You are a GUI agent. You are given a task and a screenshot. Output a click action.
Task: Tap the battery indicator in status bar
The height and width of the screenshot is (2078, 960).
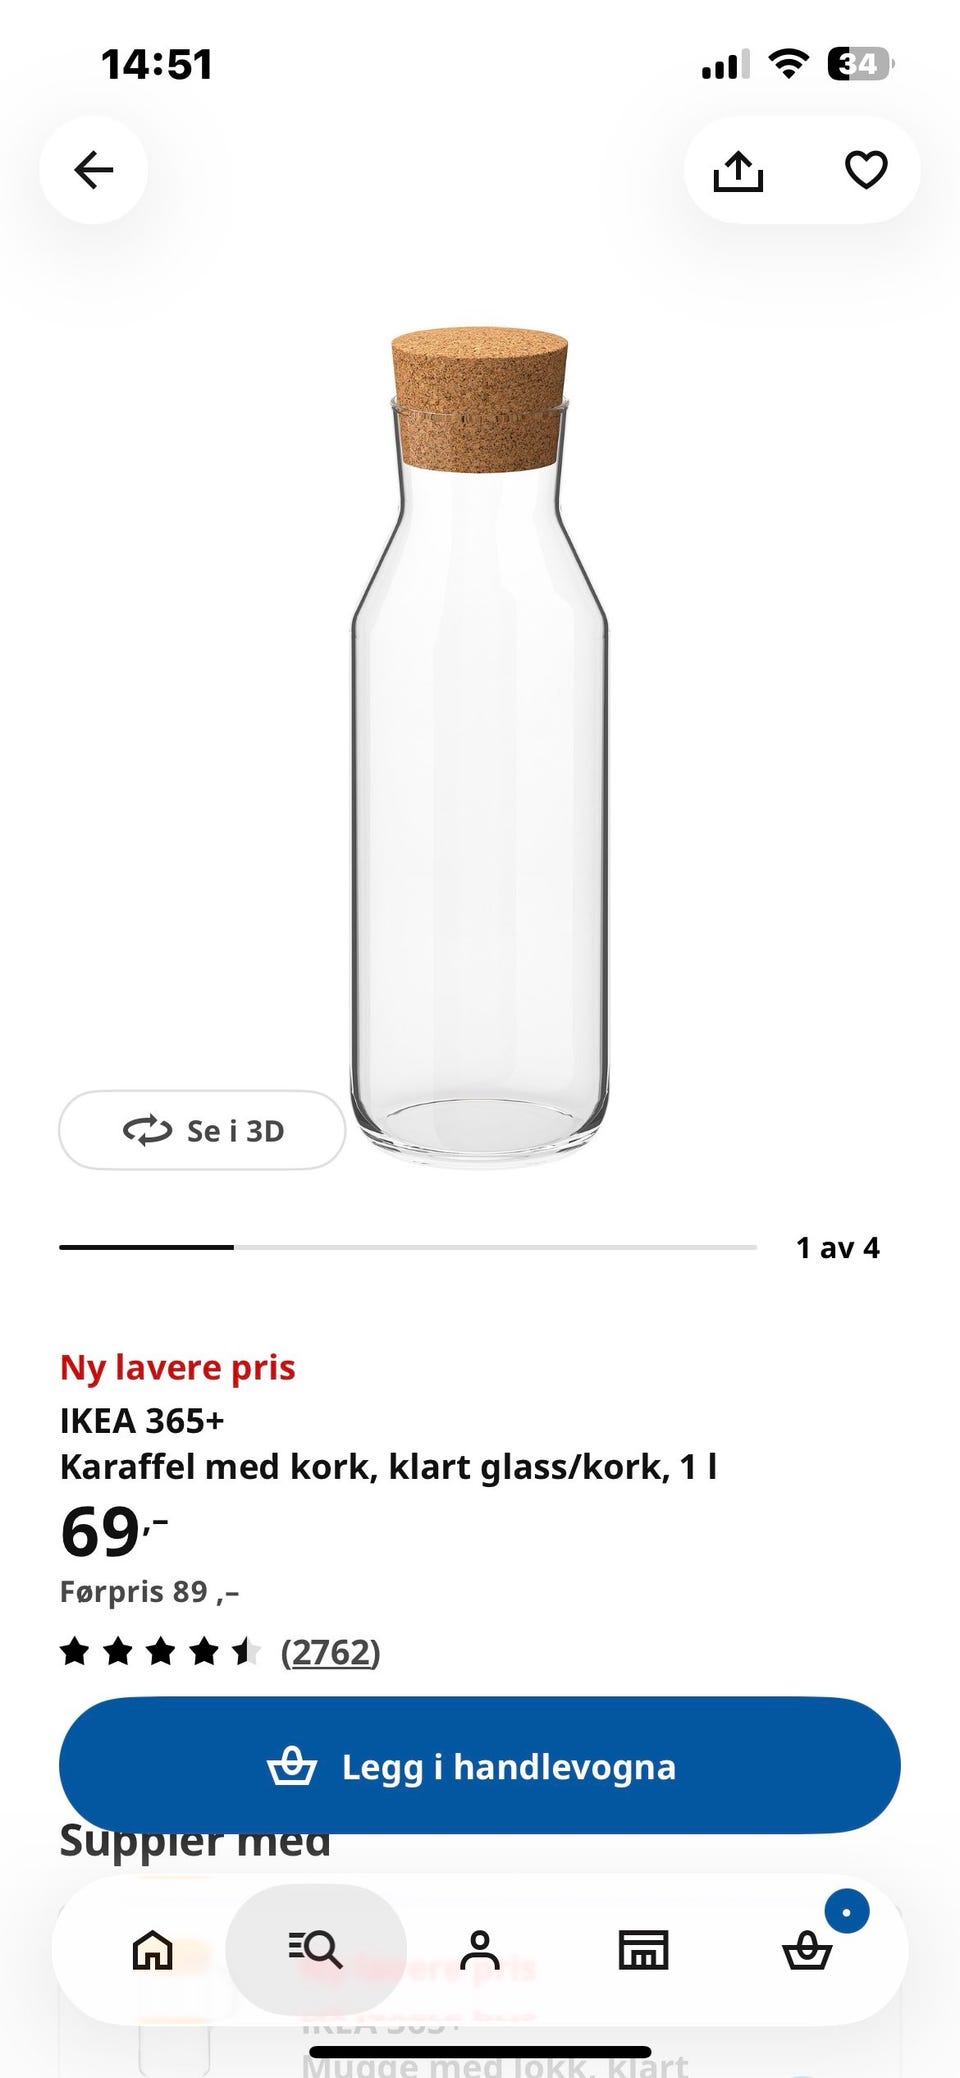tap(860, 65)
